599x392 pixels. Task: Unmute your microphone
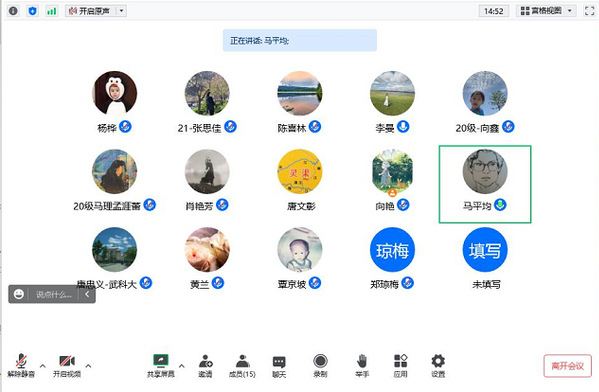21,366
